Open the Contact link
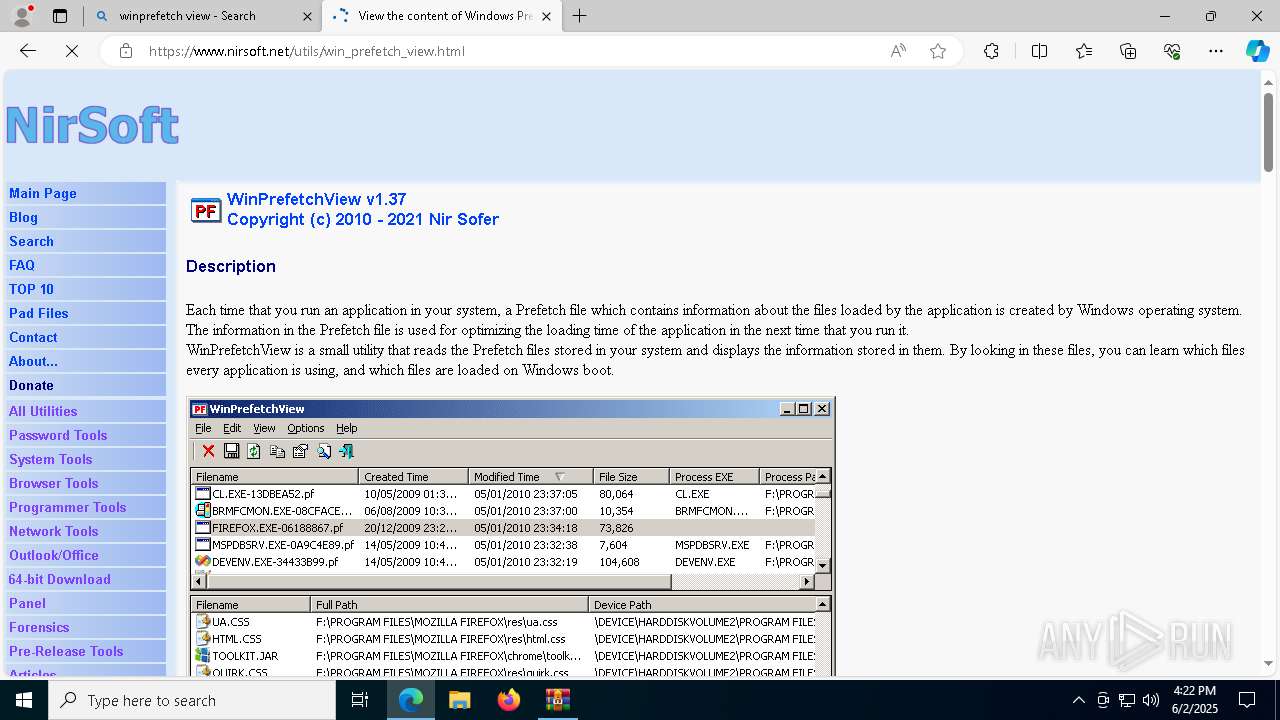Screen dimensions: 1280x720 (33, 337)
